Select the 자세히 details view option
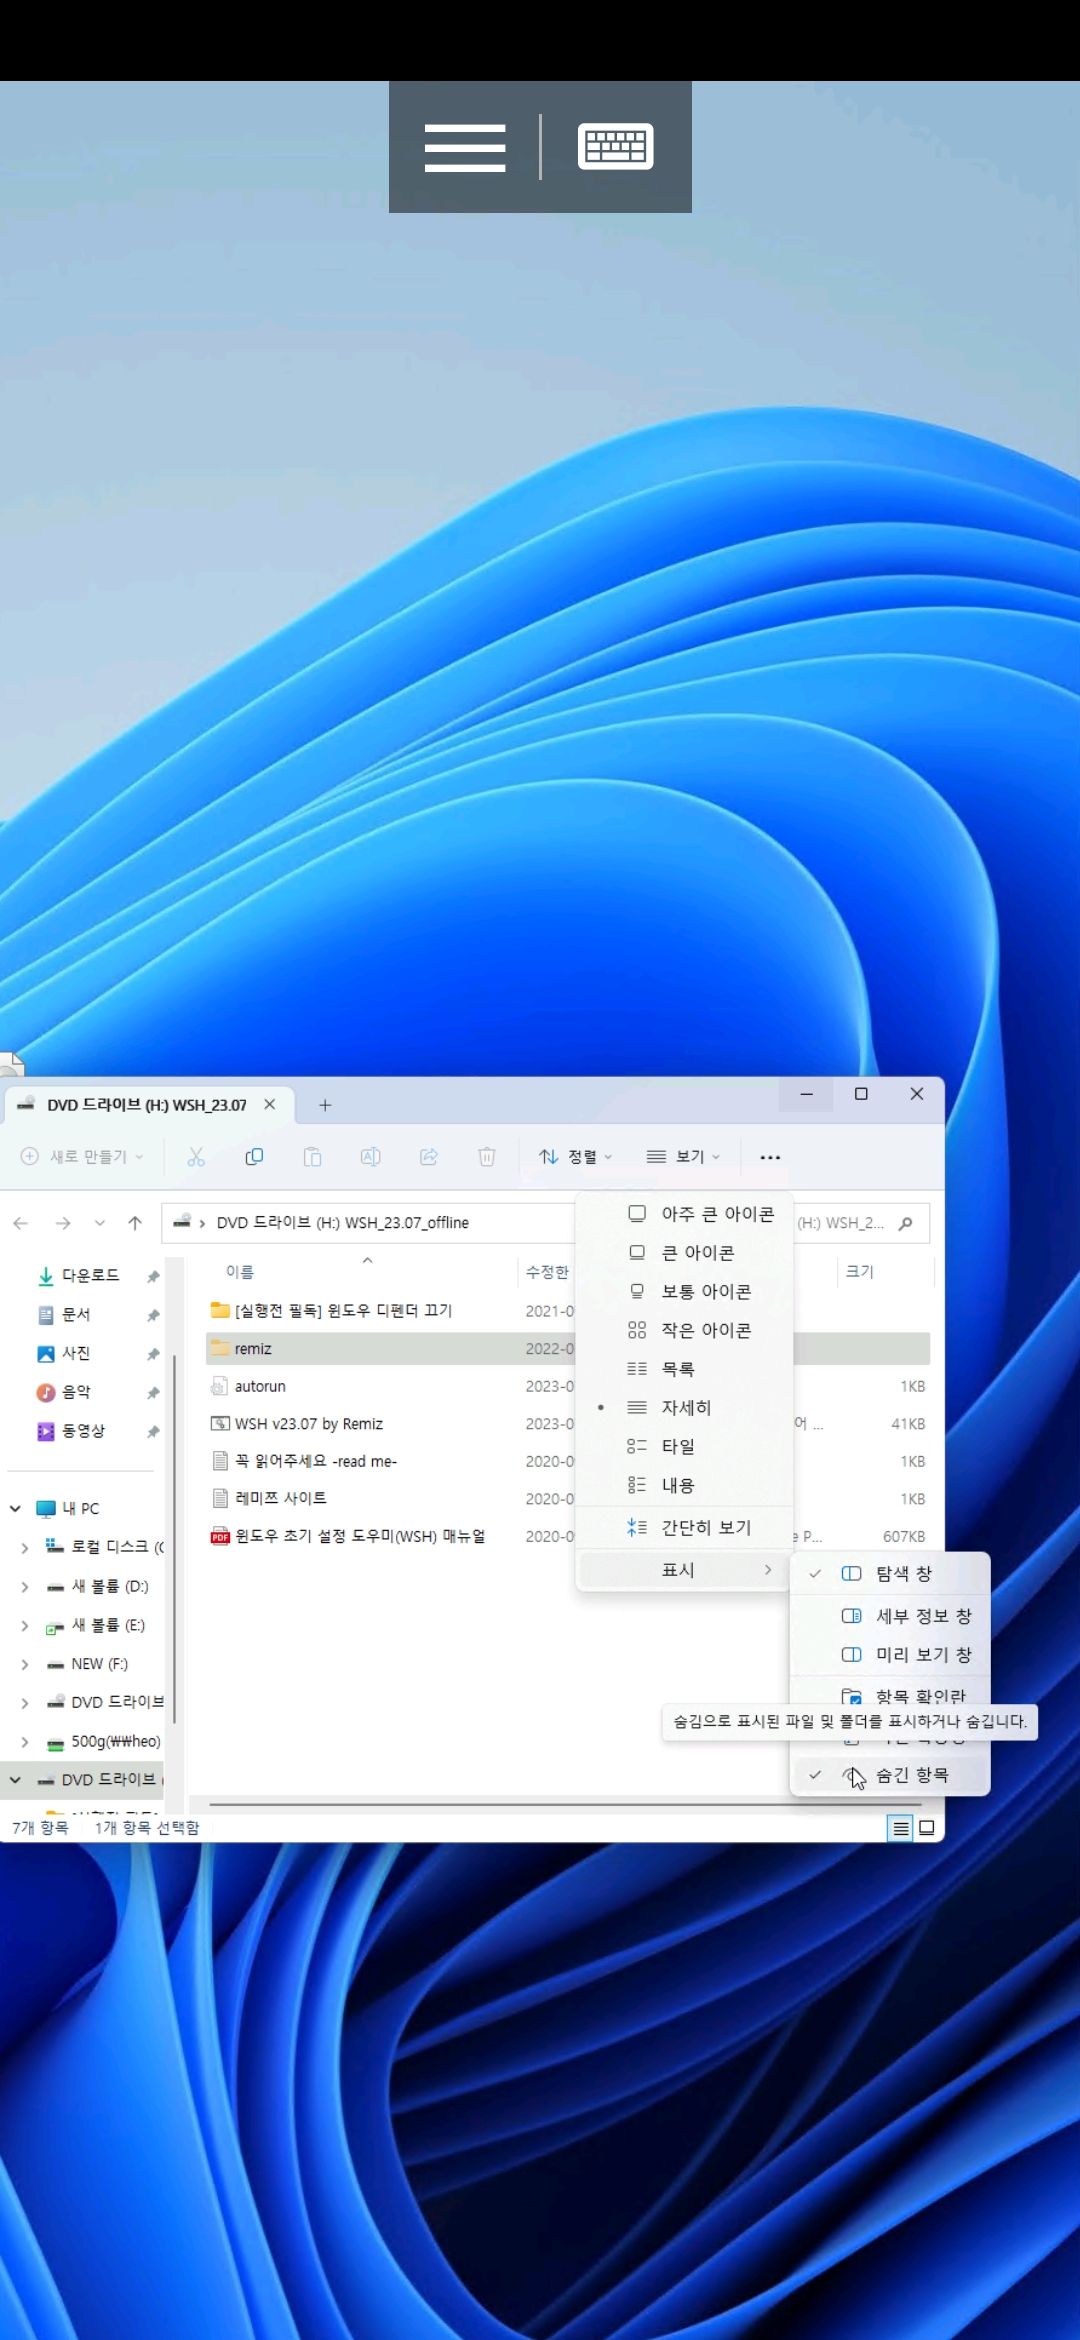Screen dimensions: 1080x2340 point(685,1408)
